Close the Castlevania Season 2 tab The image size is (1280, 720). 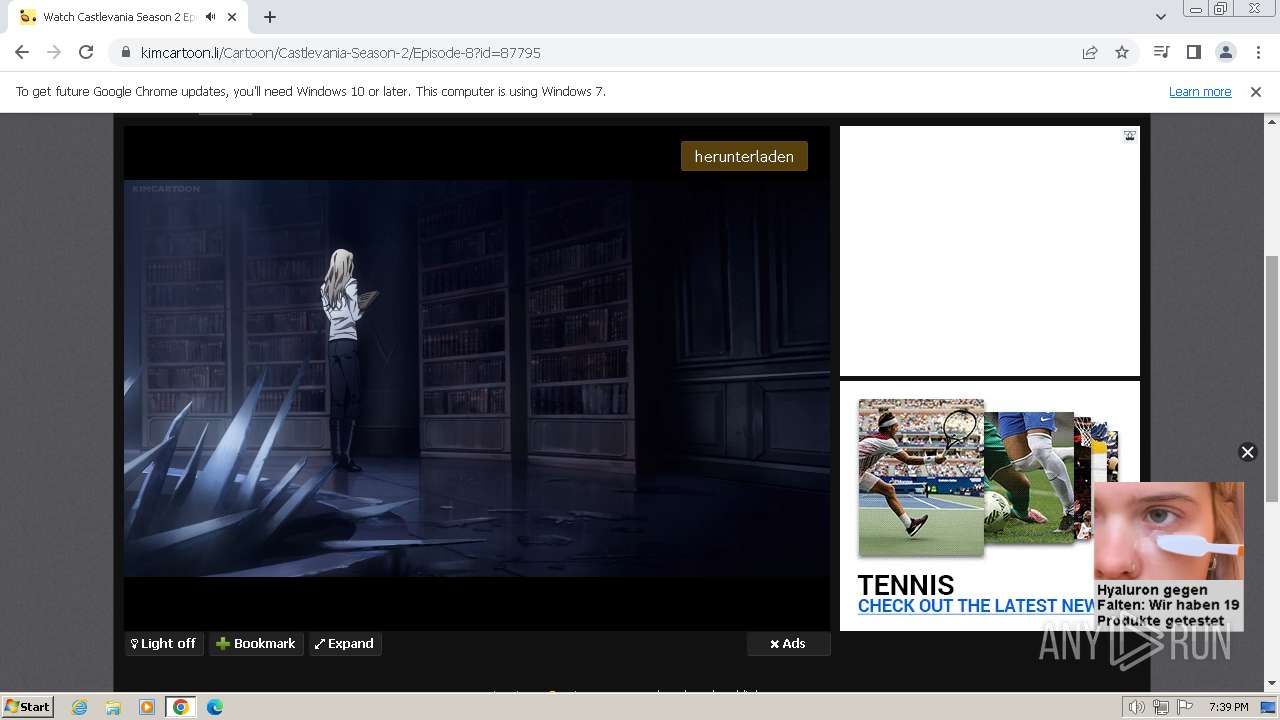[233, 17]
